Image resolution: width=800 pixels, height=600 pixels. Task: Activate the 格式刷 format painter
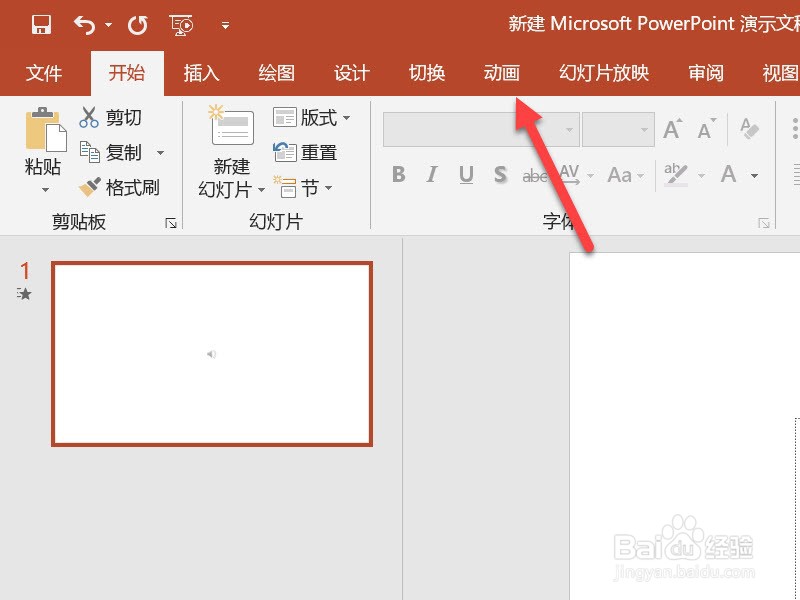119,187
